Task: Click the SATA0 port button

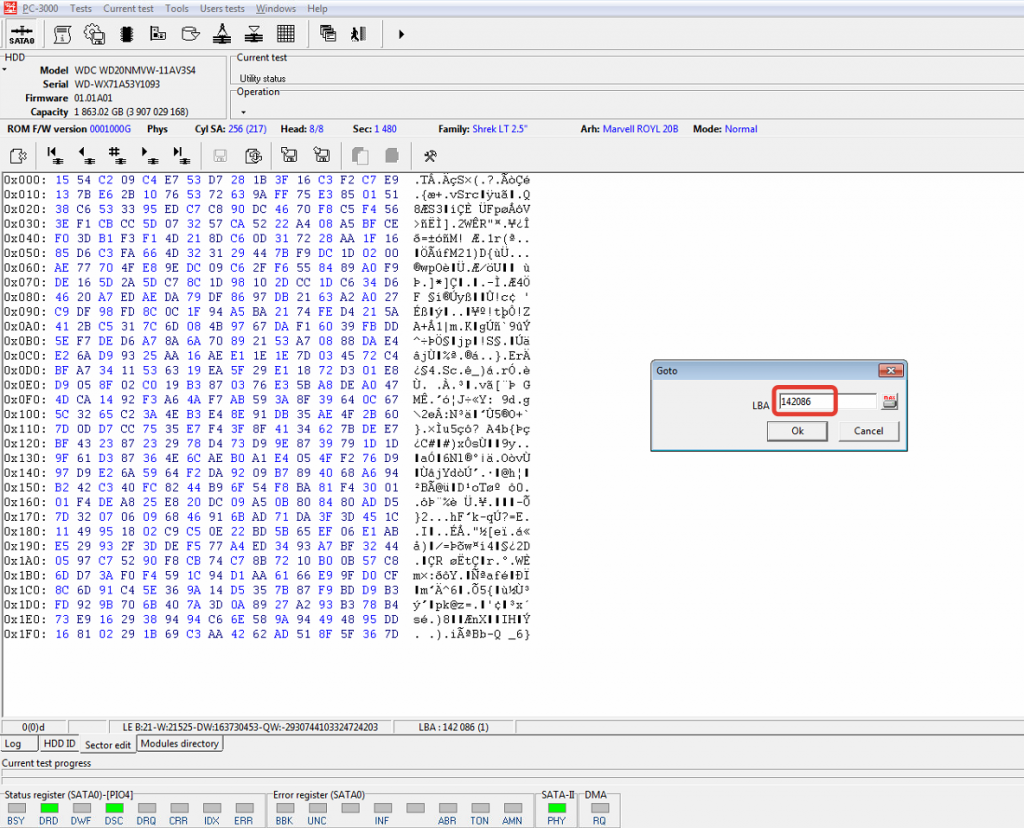Action: coord(22,34)
